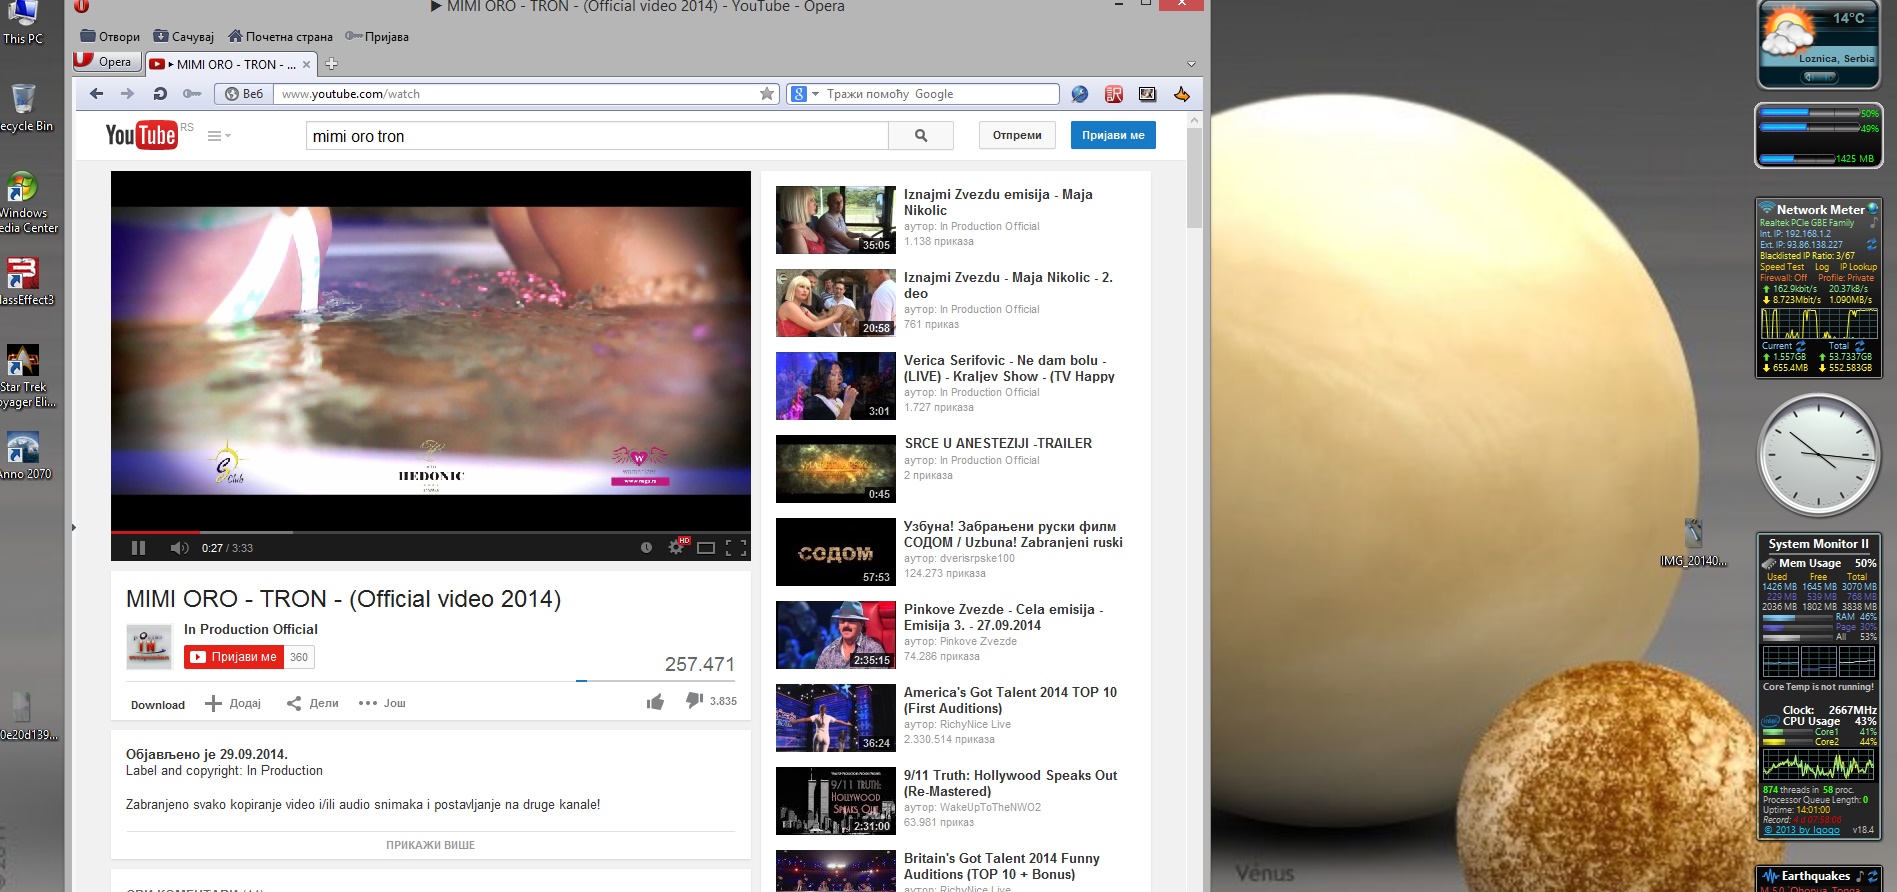Open Verica Serifovic - Ne dam bolu link

coord(1009,368)
